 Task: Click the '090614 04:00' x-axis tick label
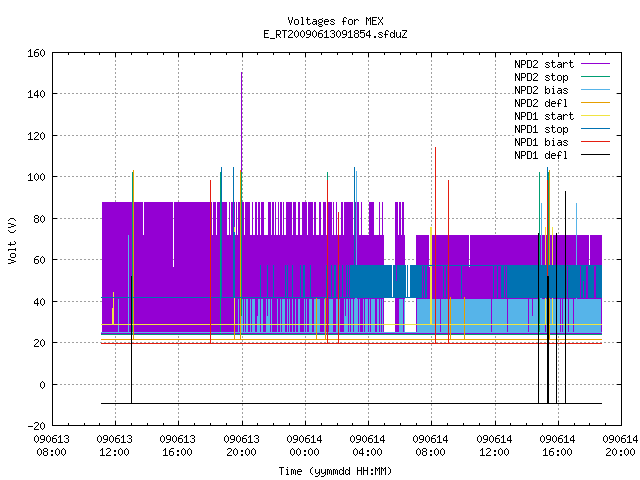(367, 446)
